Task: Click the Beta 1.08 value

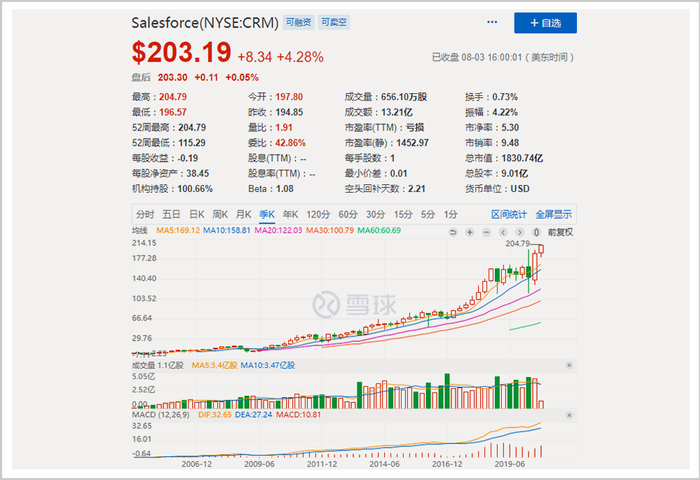Action: tap(285, 189)
